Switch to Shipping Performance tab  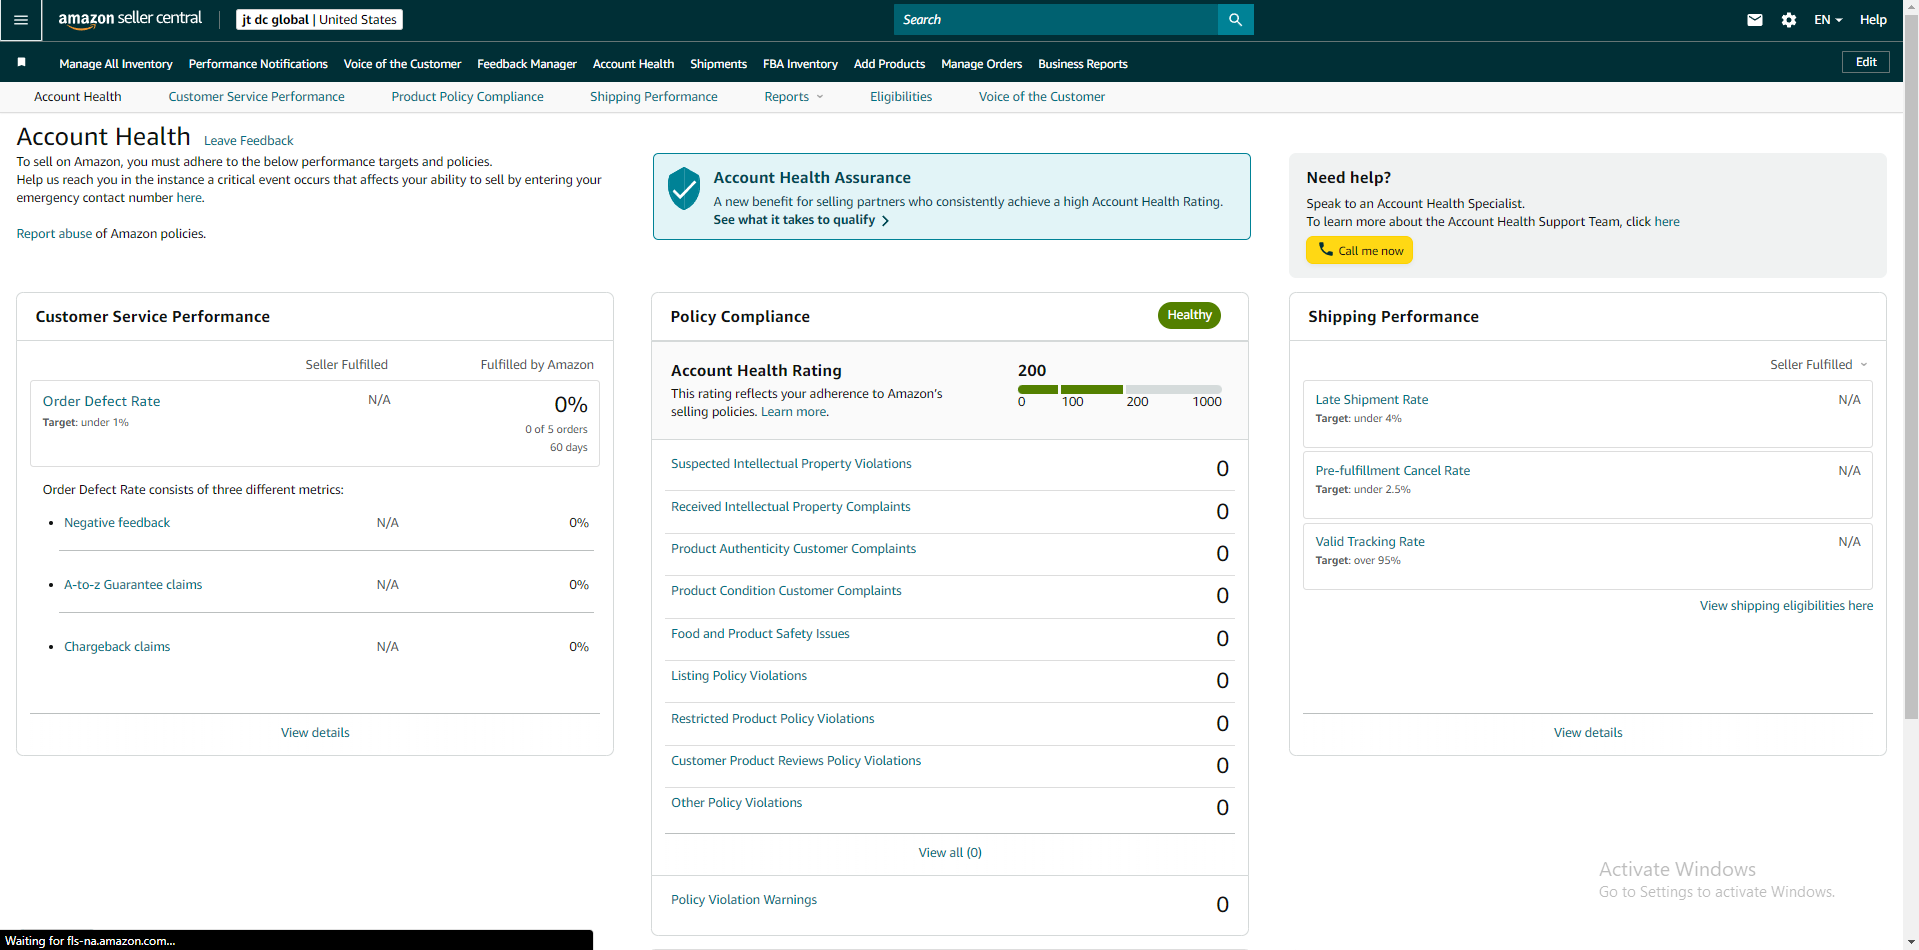pos(654,97)
